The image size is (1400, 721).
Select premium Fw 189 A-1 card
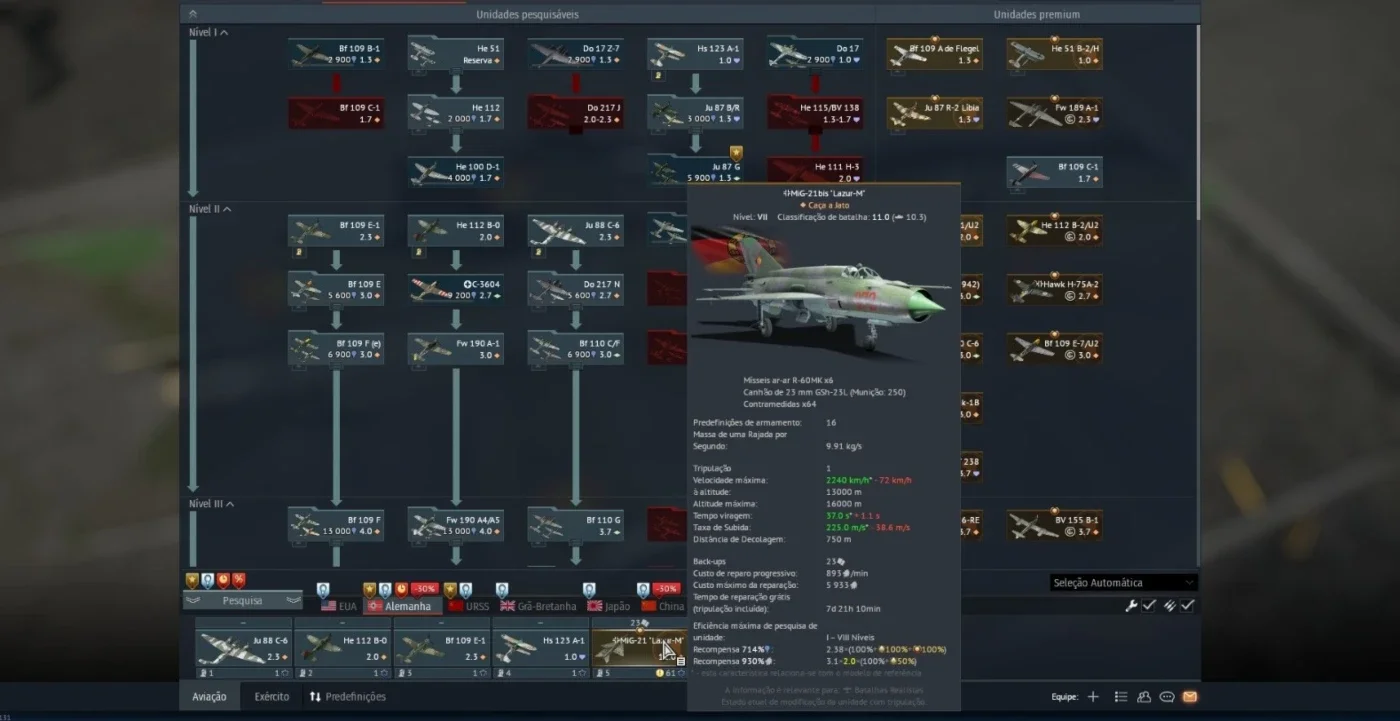tap(1054, 113)
